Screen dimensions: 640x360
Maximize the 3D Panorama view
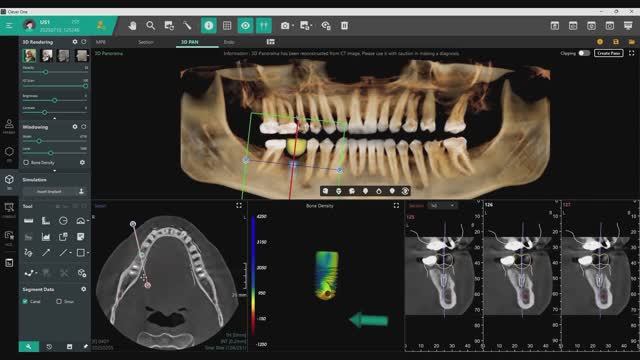632,53
